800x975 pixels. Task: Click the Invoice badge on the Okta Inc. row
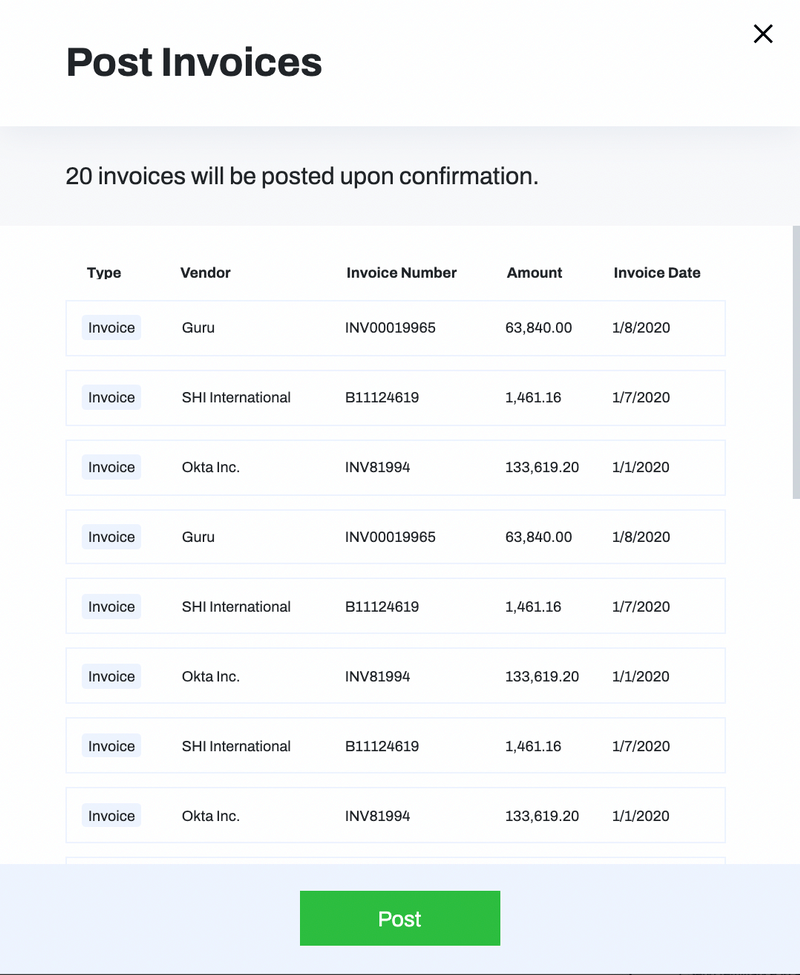tap(110, 467)
